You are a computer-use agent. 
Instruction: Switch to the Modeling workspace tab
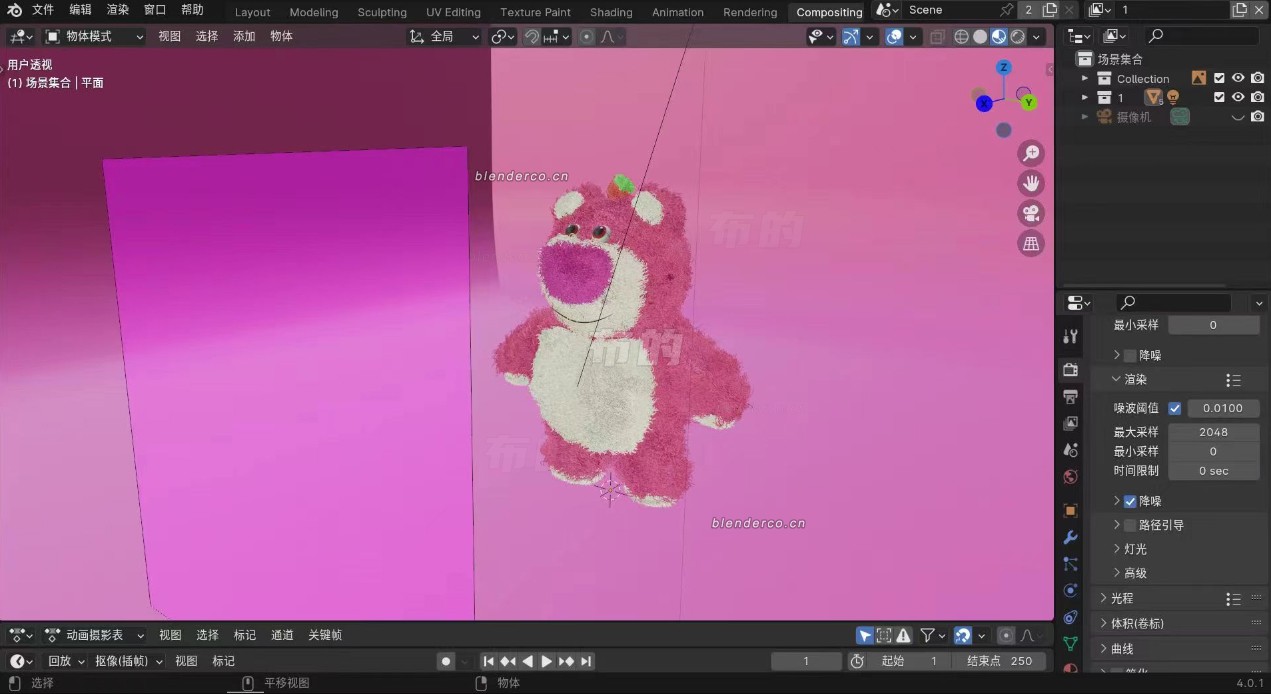(314, 12)
